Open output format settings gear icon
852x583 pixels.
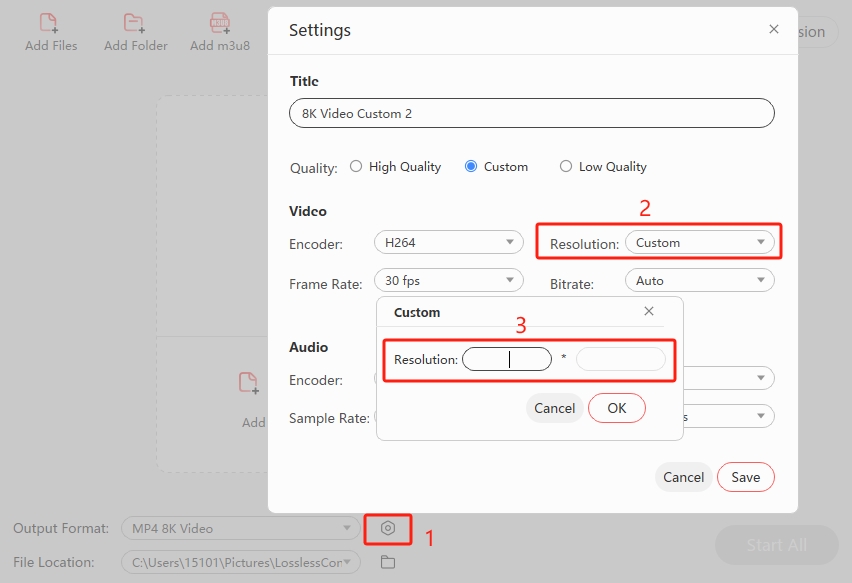tap(388, 528)
